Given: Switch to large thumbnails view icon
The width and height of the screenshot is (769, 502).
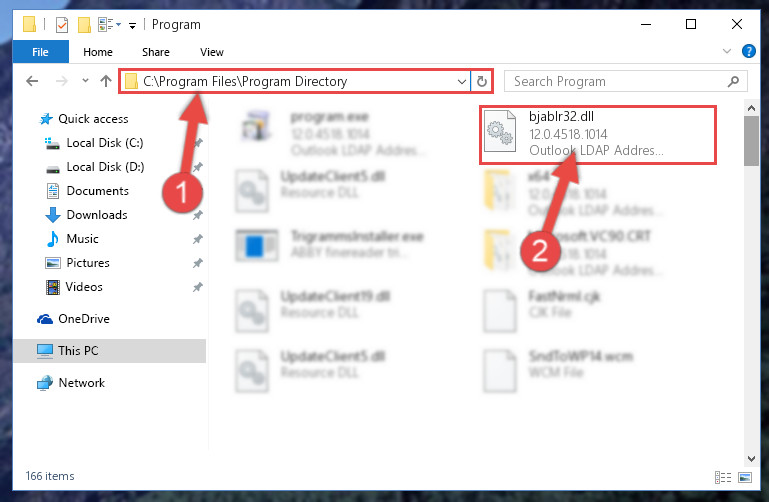Looking at the screenshot, I should 744,477.
